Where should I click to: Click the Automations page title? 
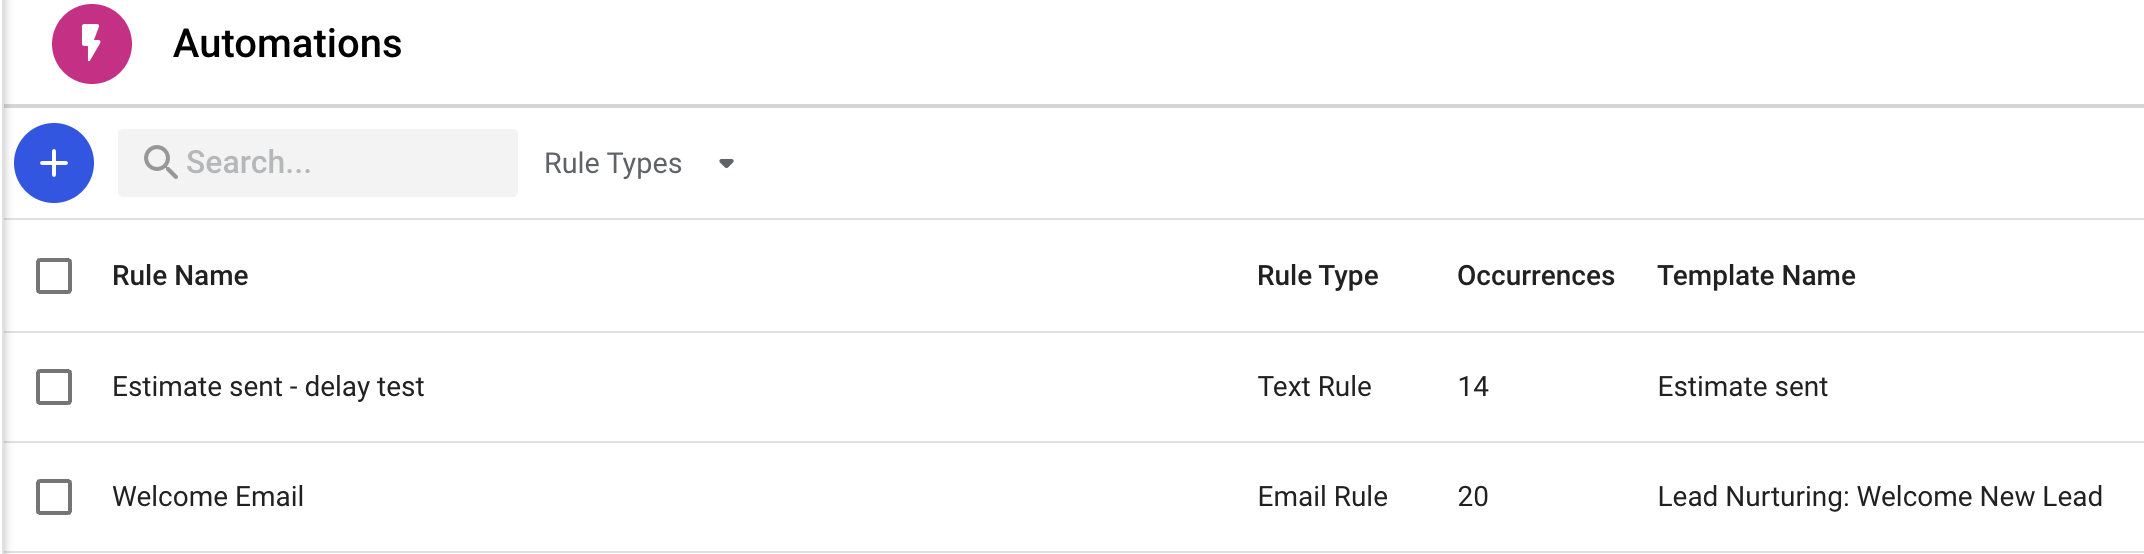[x=287, y=44]
